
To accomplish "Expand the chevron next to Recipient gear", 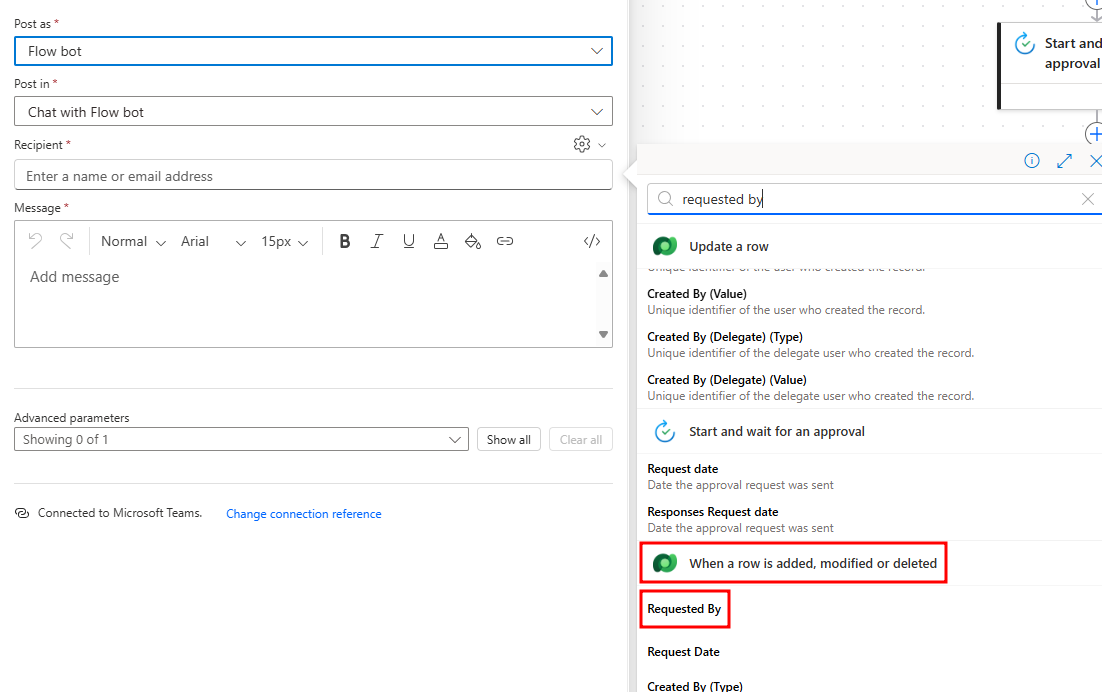I will [602, 145].
